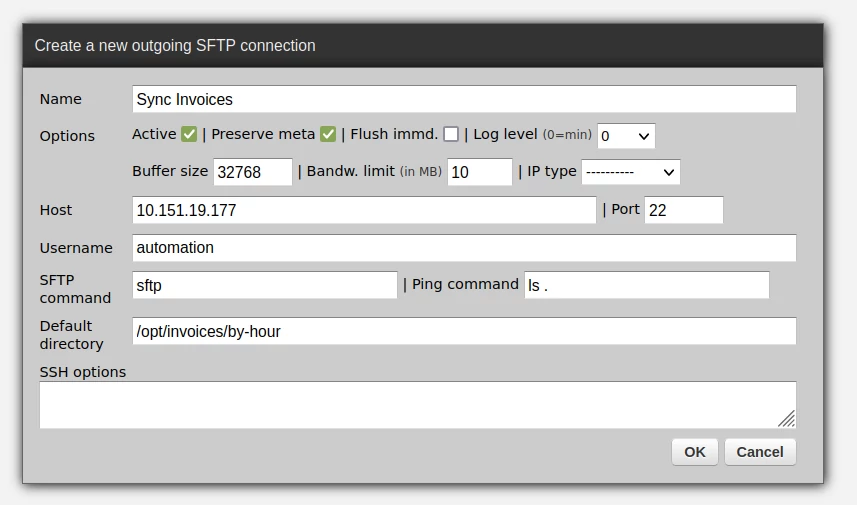Click the dialog title bar
Image resolution: width=857 pixels, height=505 pixels.
[x=423, y=45]
